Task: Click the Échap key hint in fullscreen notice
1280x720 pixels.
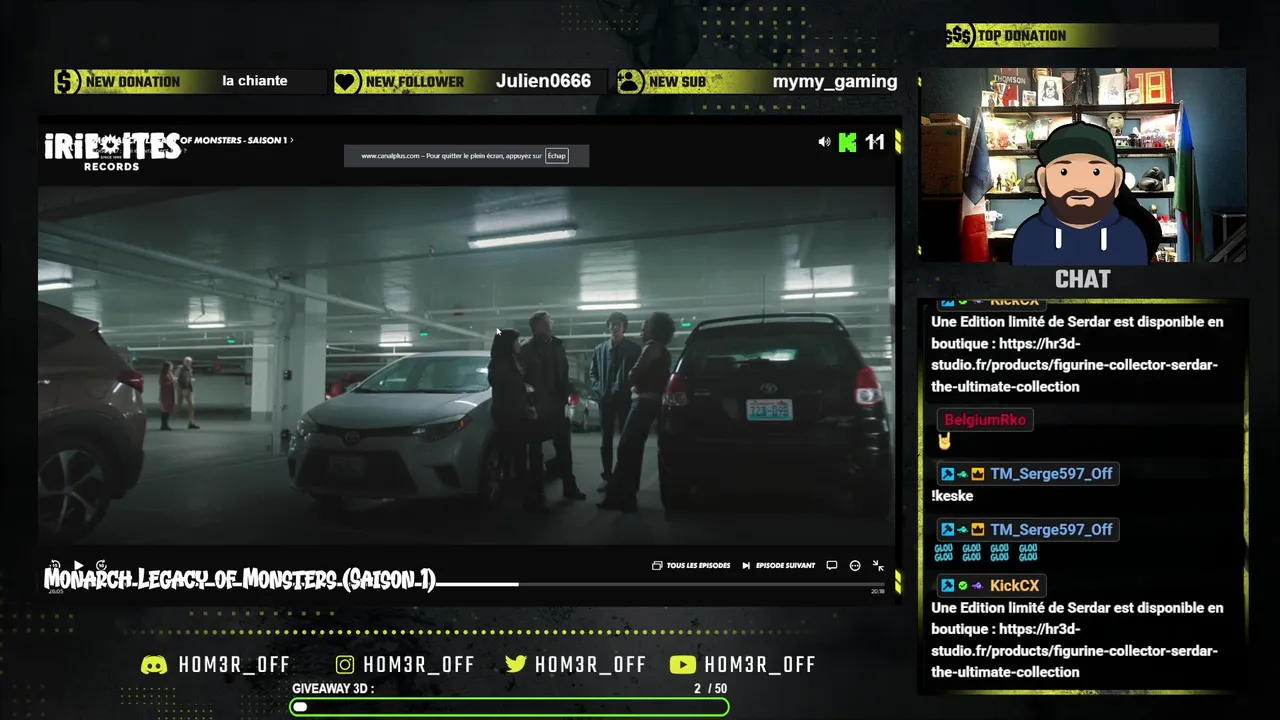Action: point(557,156)
